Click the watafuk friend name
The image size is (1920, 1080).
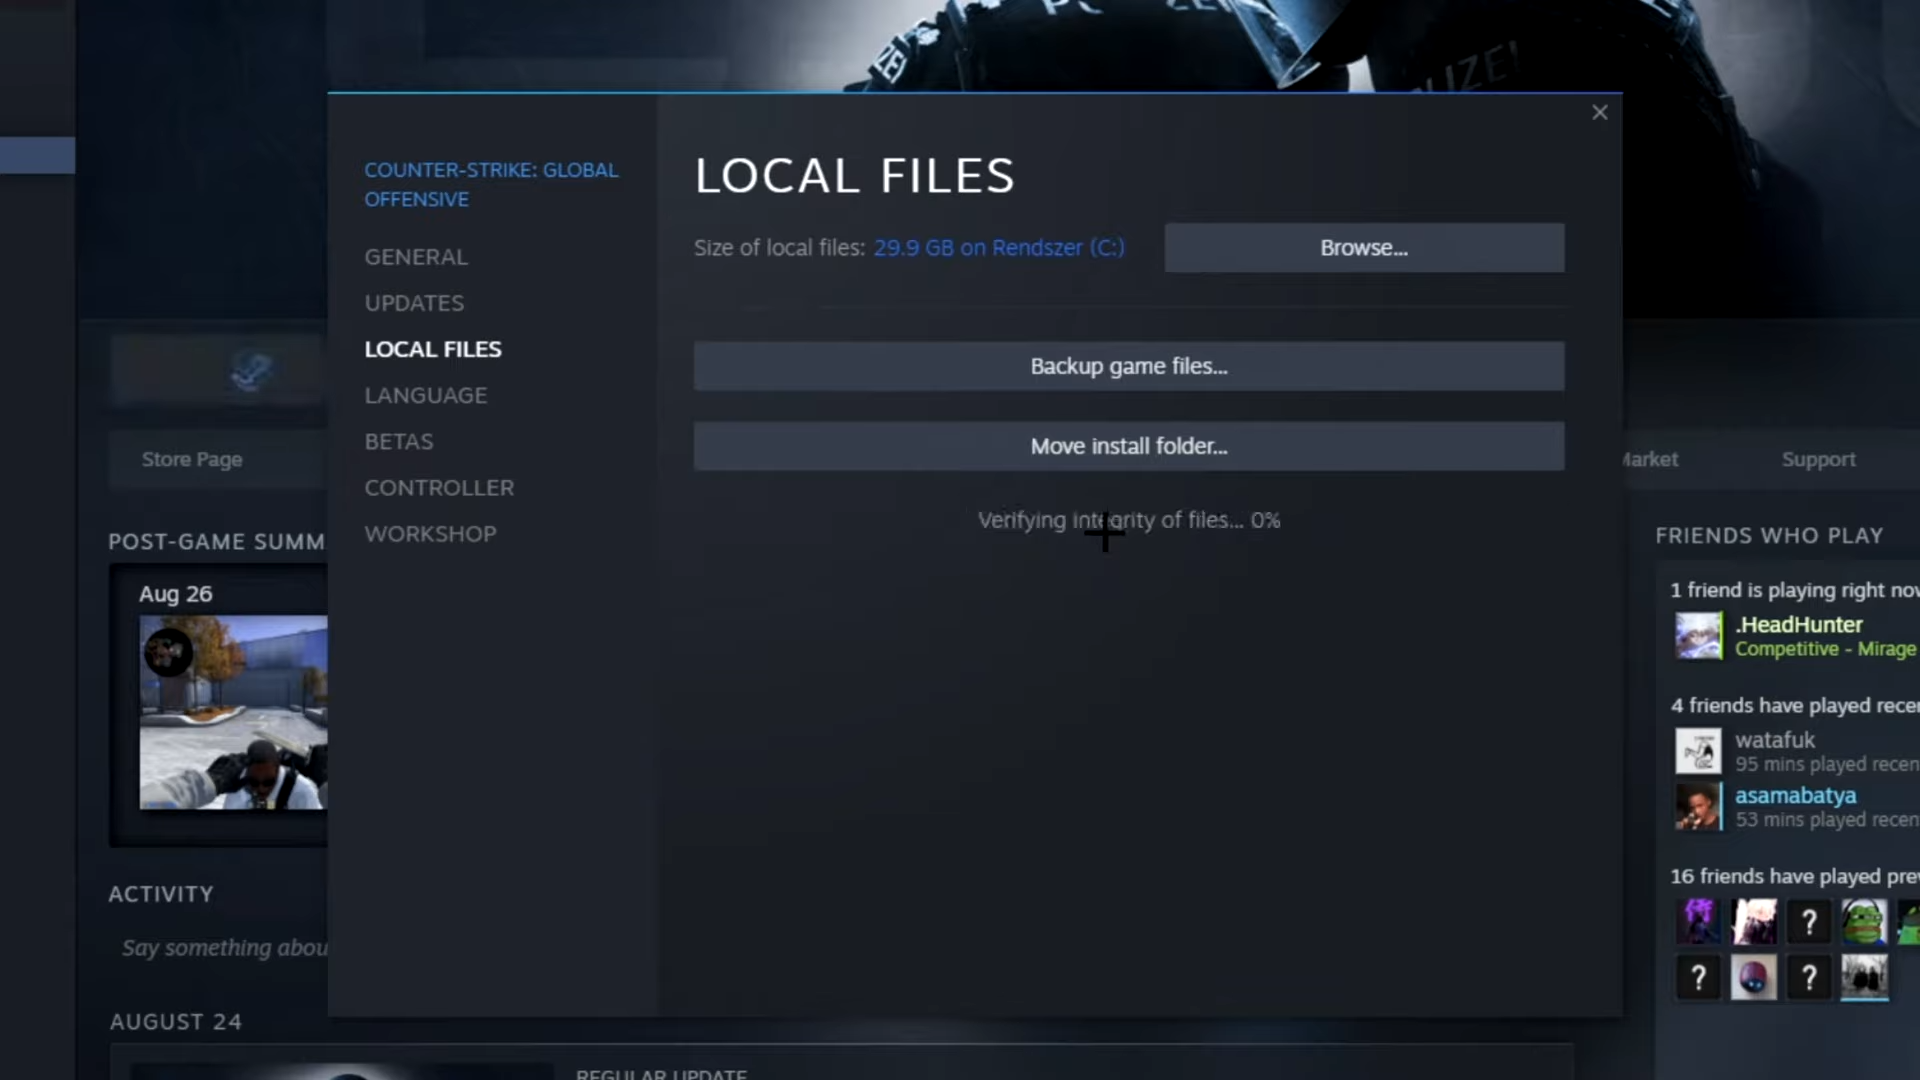[x=1775, y=740]
